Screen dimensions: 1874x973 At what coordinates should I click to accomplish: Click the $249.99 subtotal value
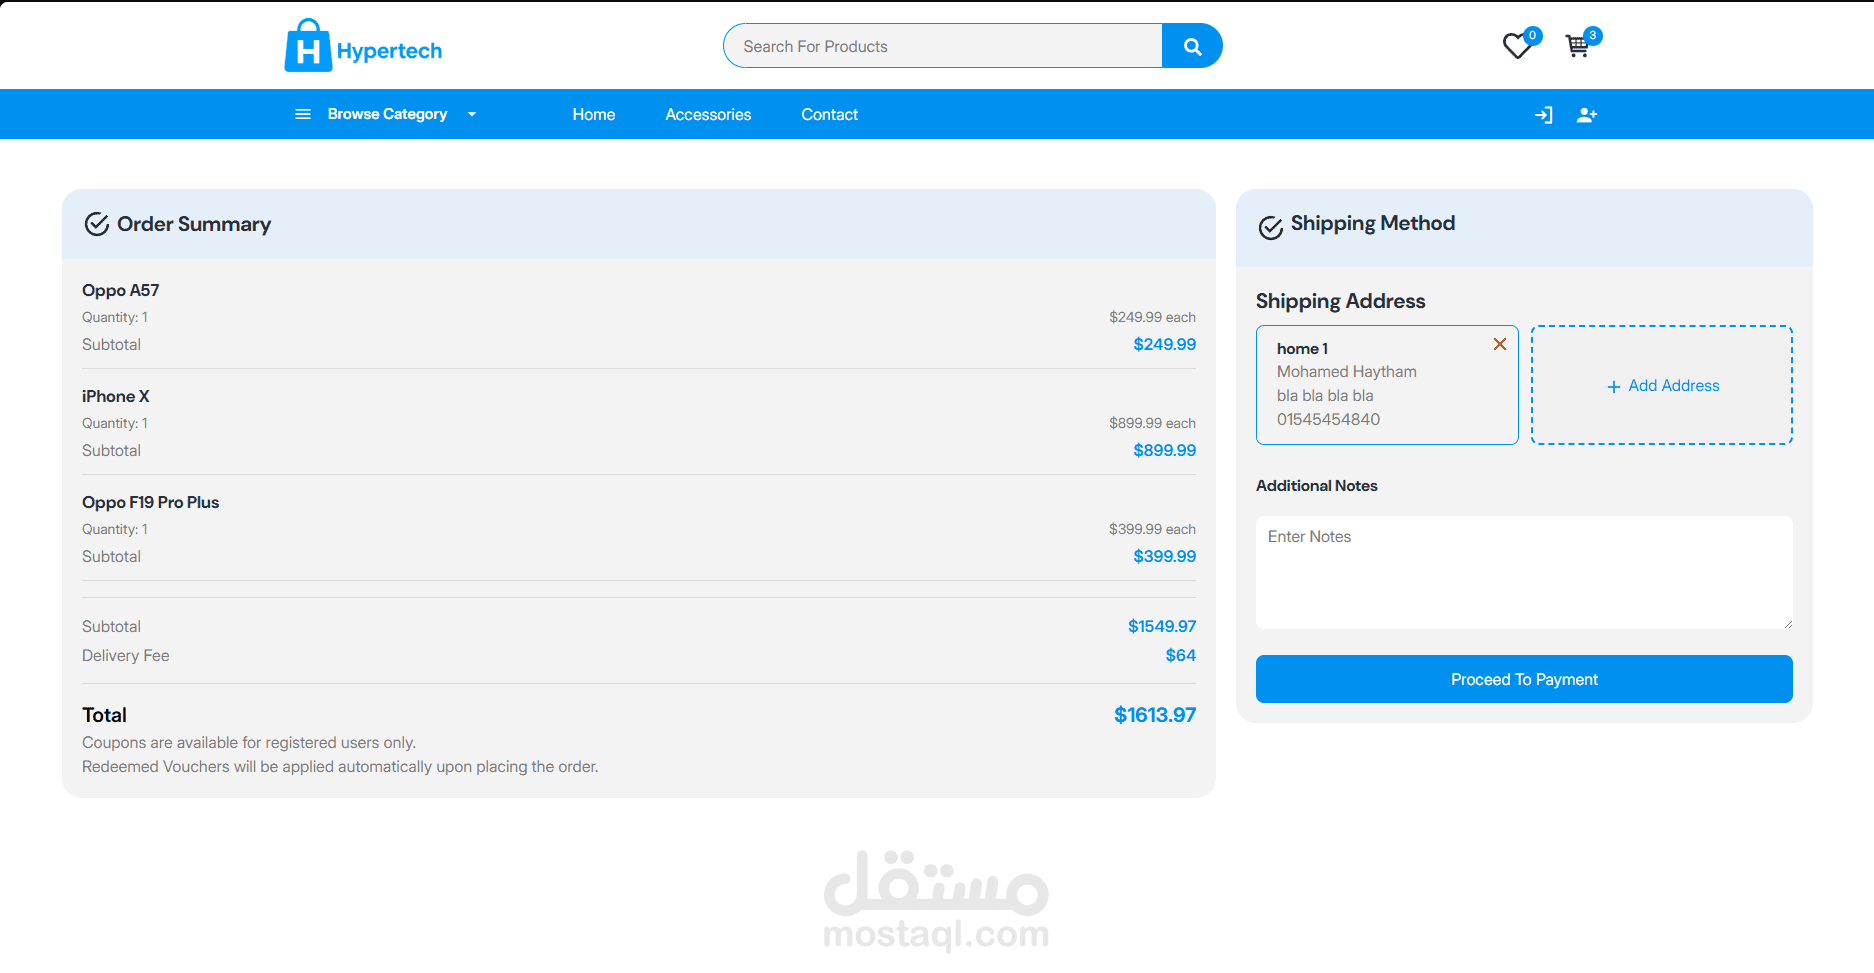(1164, 344)
